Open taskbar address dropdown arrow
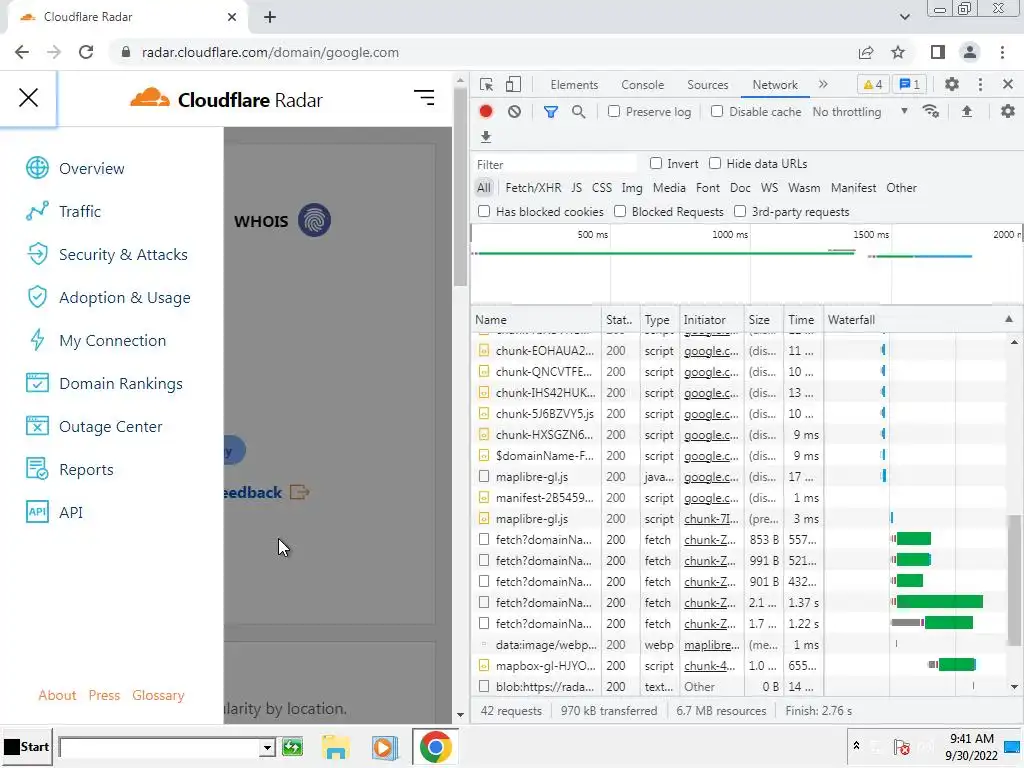This screenshot has width=1024, height=768. coord(266,748)
